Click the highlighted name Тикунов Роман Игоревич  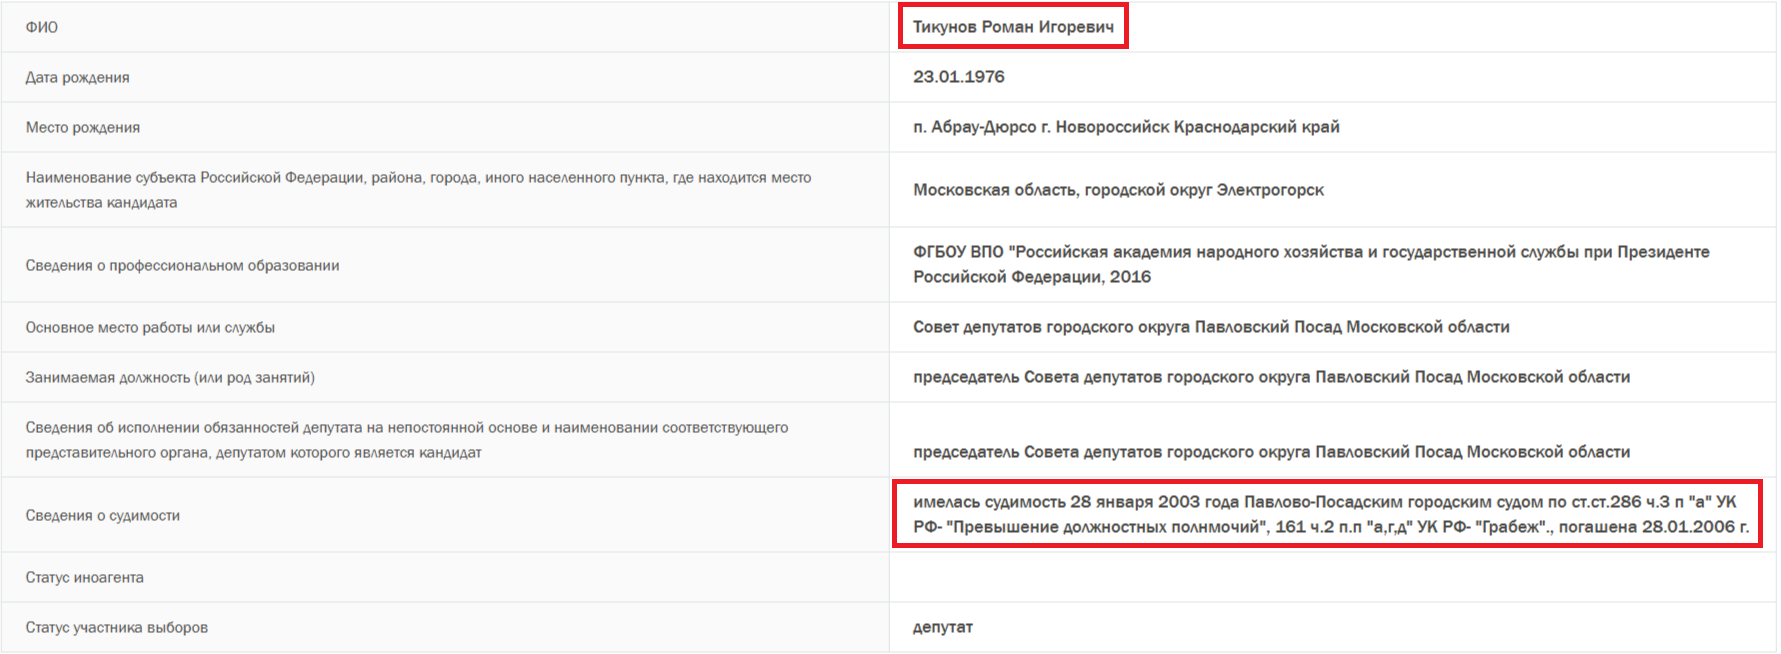[x=1013, y=27]
